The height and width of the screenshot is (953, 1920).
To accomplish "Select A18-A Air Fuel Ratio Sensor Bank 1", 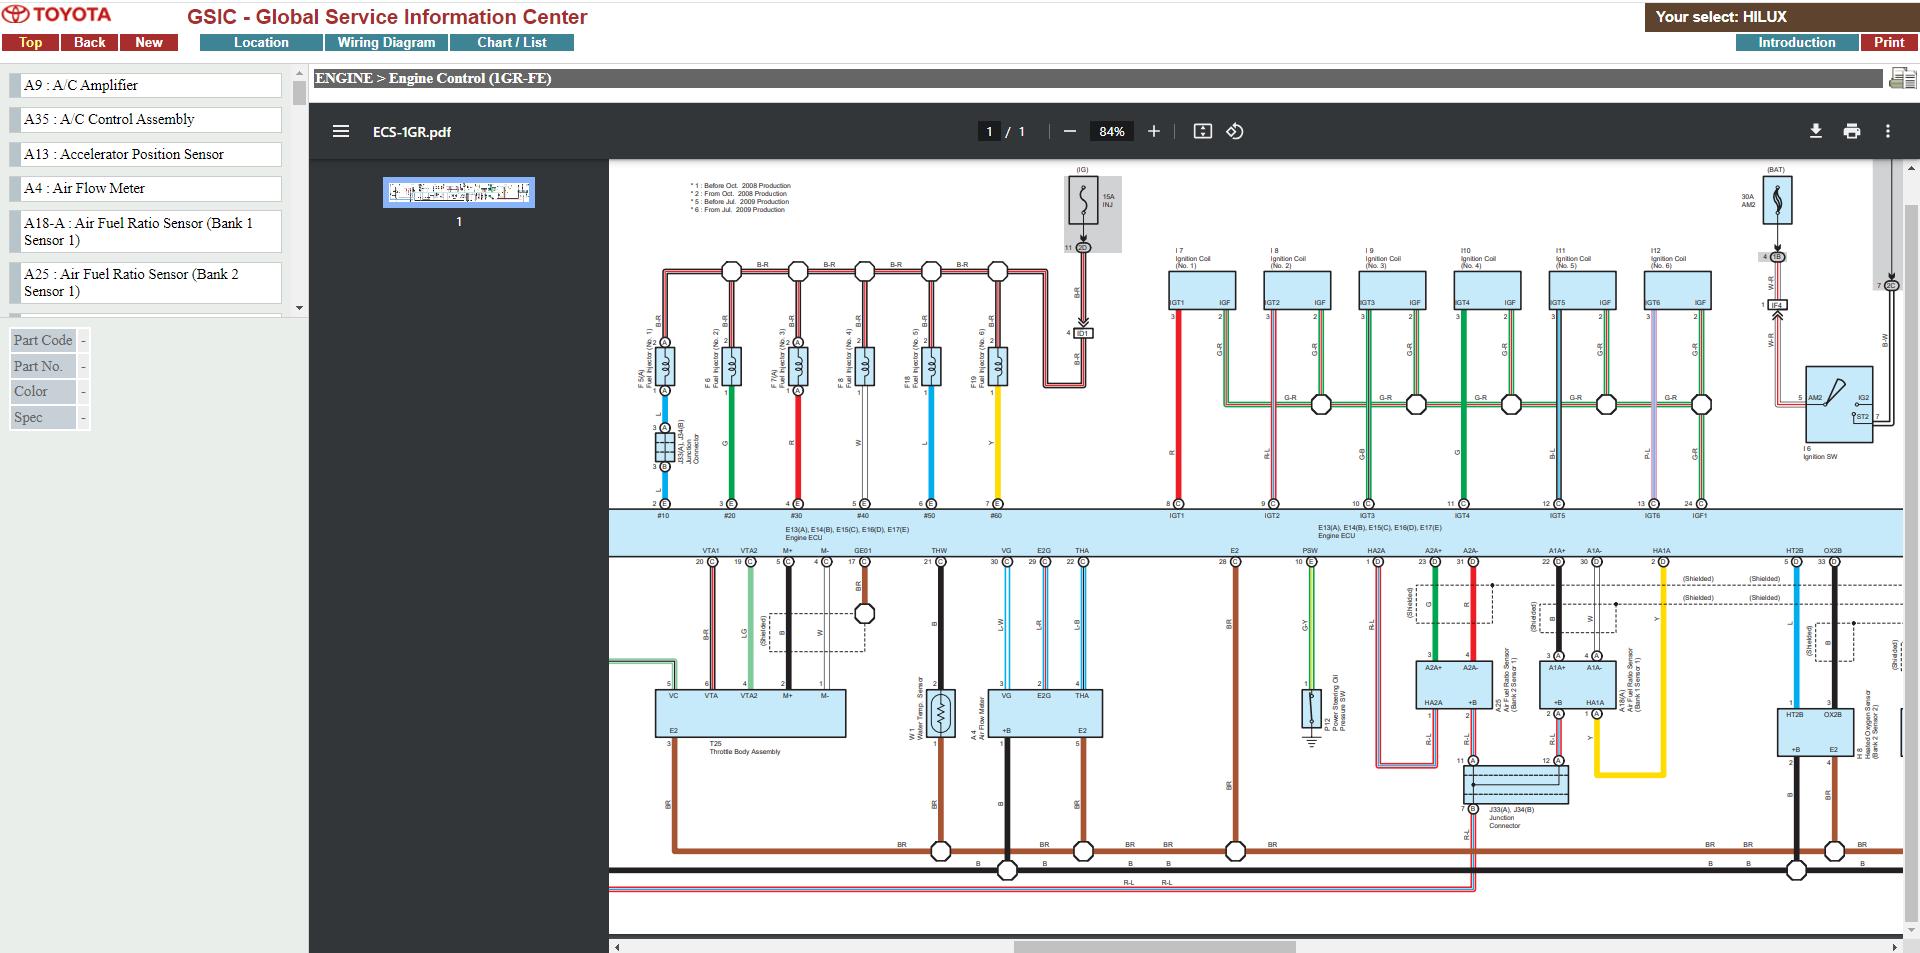I will coord(146,231).
